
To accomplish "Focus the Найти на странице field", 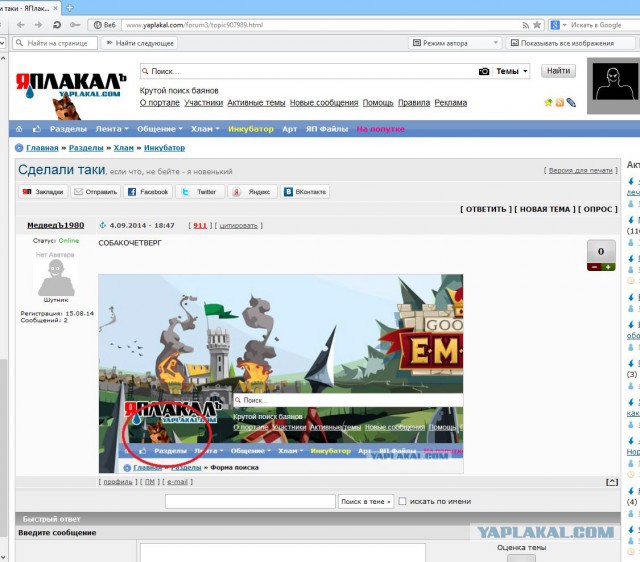I will [55, 43].
